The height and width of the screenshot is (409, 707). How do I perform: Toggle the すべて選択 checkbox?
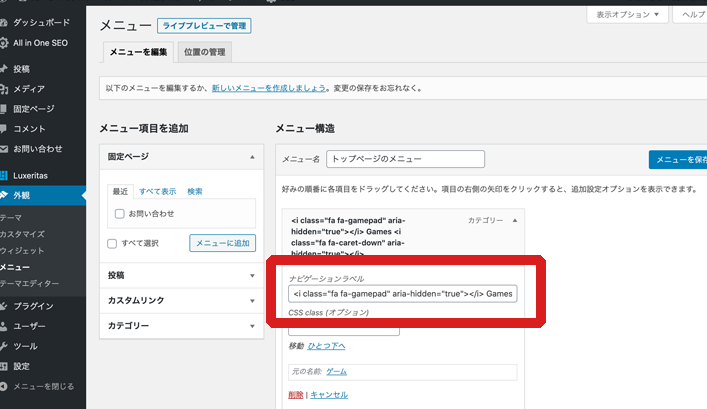112,243
